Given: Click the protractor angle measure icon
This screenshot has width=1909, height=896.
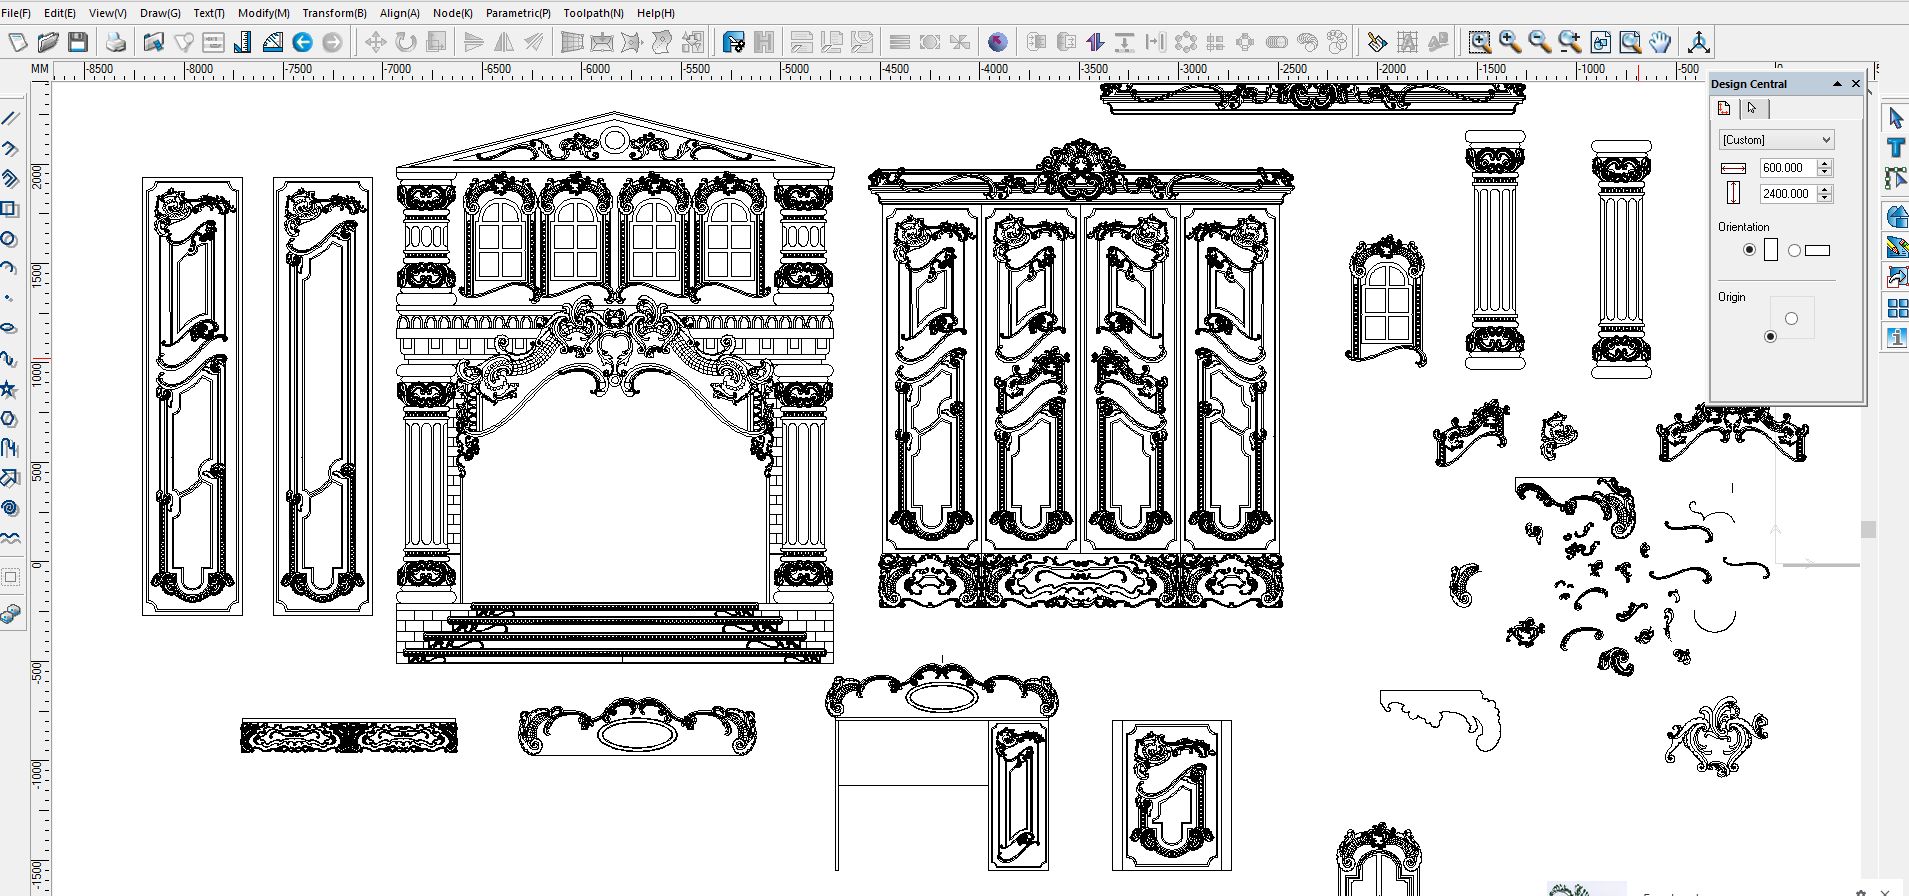Looking at the screenshot, I should pos(272,42).
